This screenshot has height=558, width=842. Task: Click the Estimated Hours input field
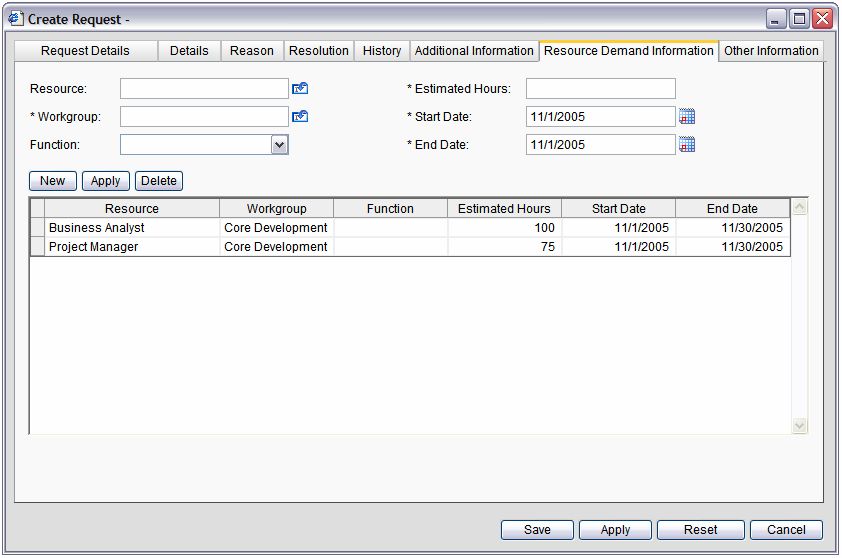[600, 89]
